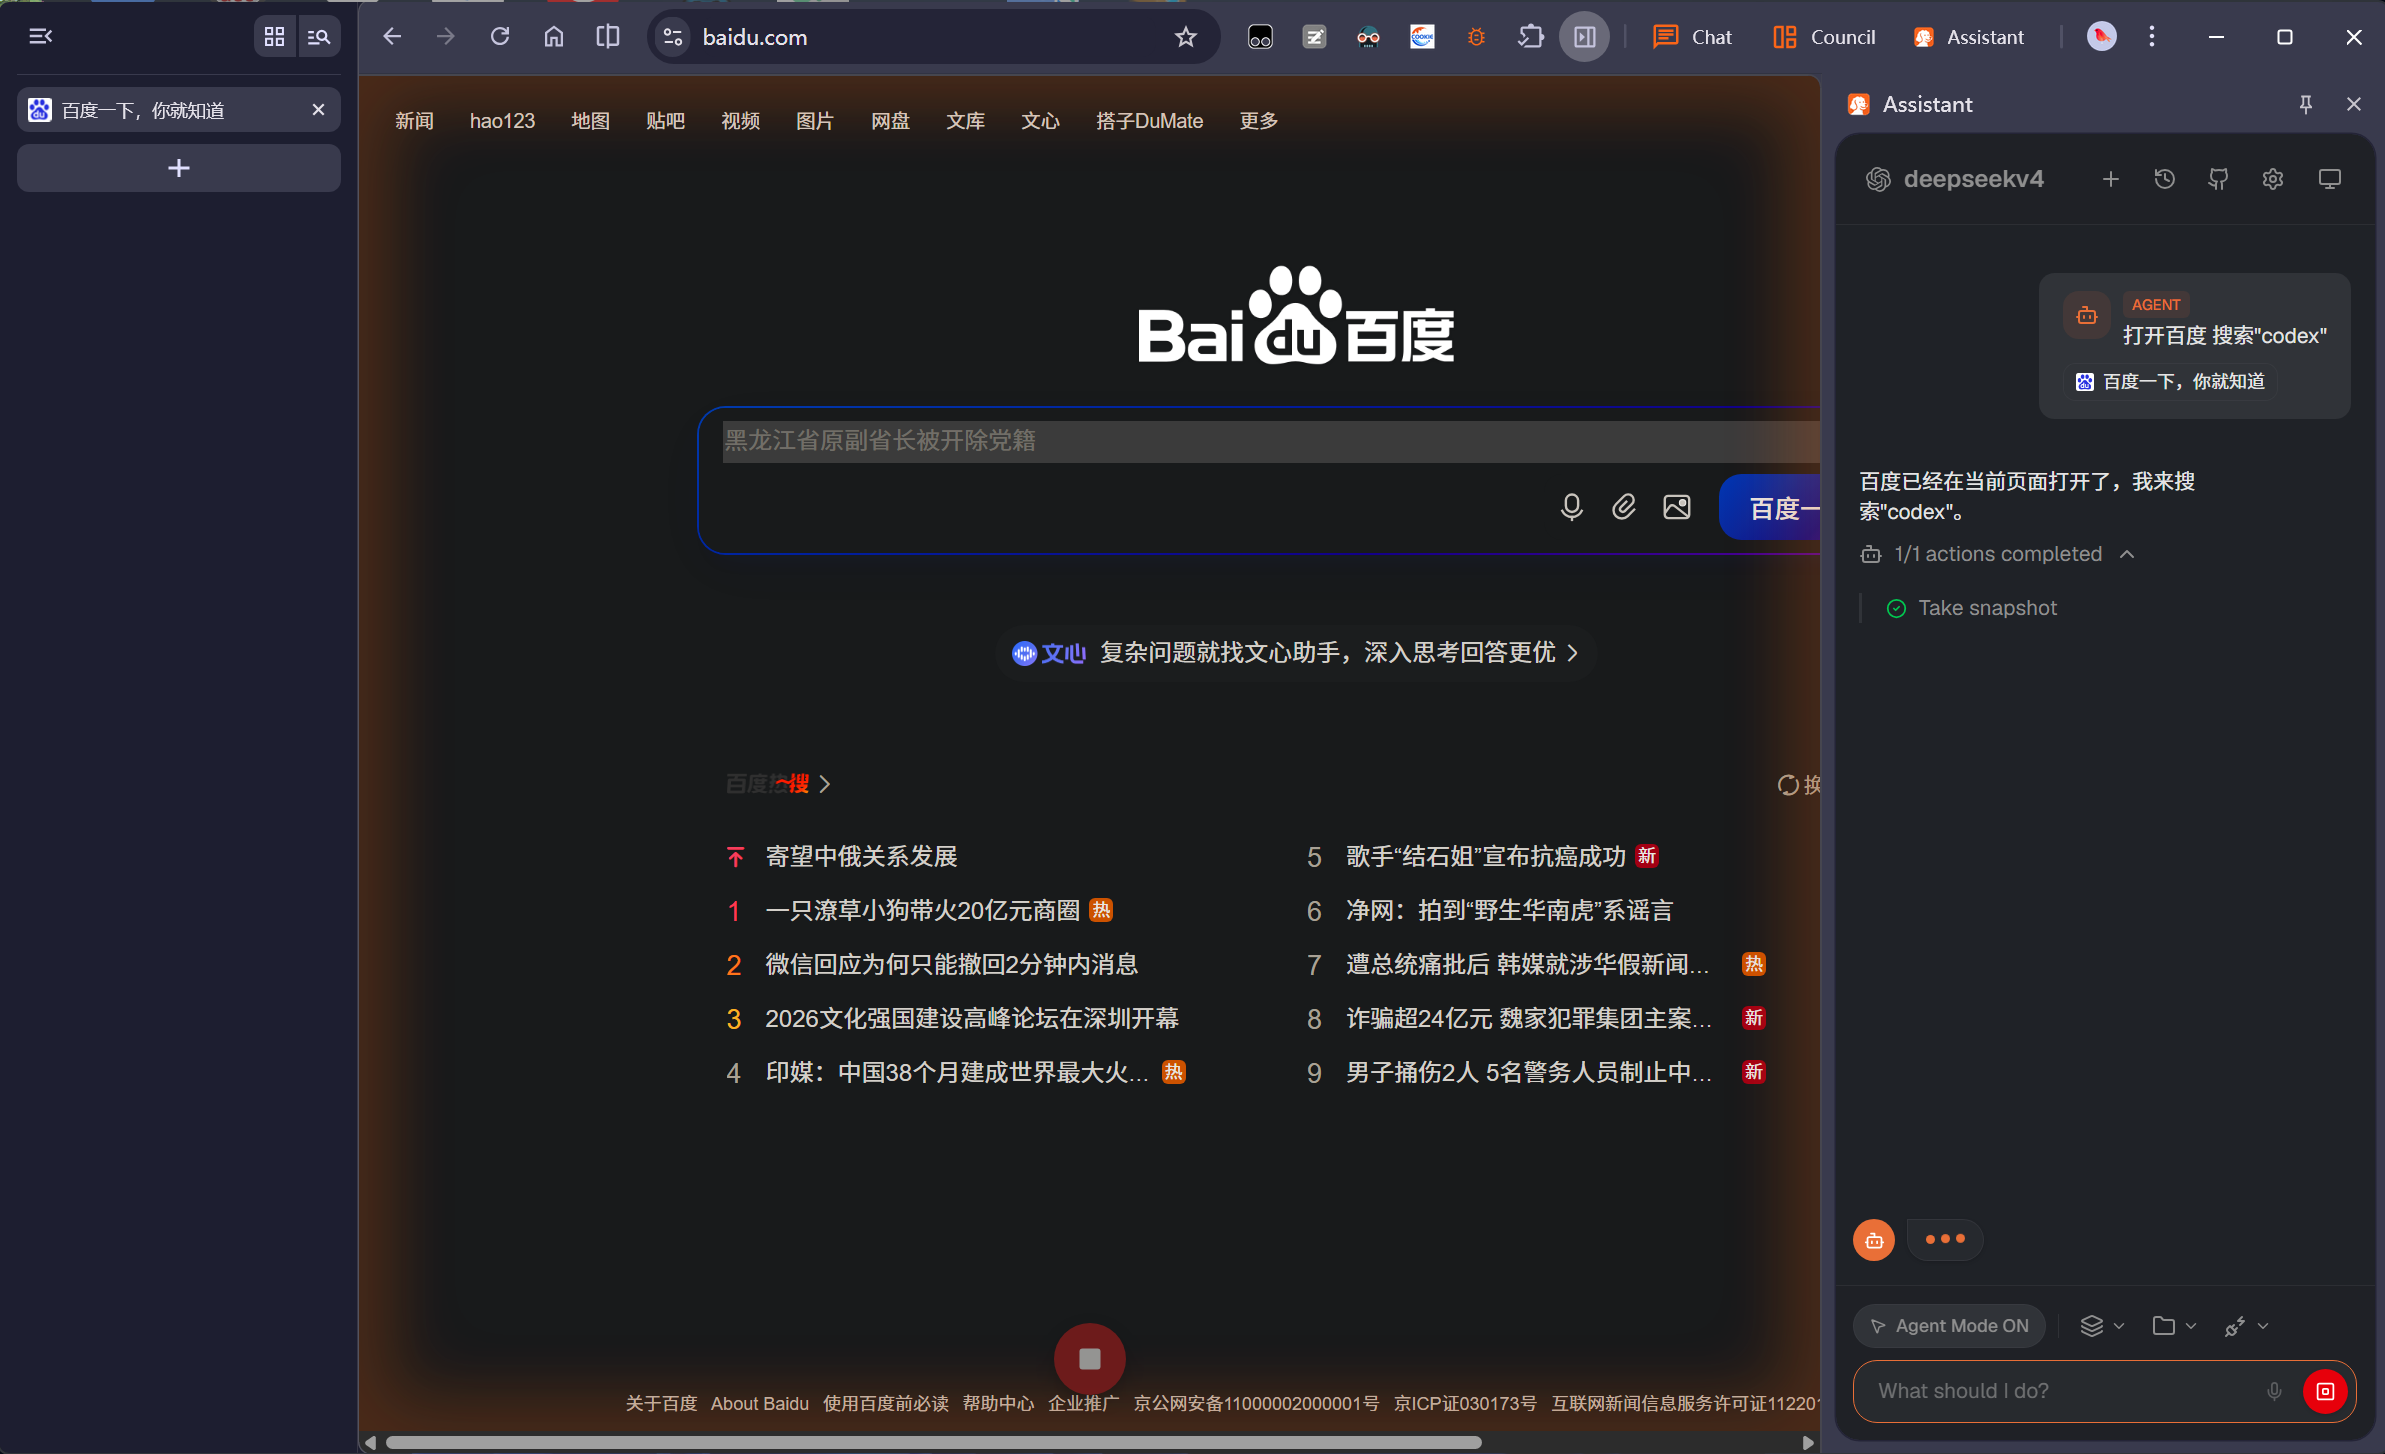Go to browser home page
Image resolution: width=2385 pixels, height=1454 pixels.
coord(554,37)
